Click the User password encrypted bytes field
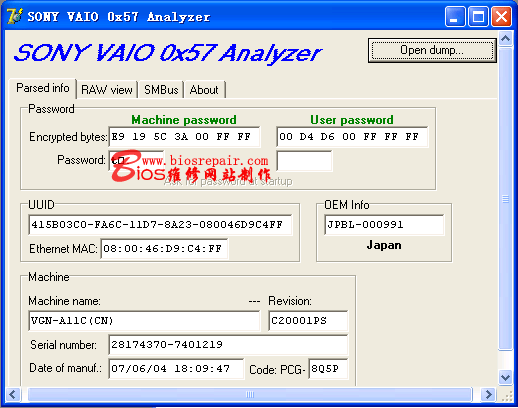 352,137
